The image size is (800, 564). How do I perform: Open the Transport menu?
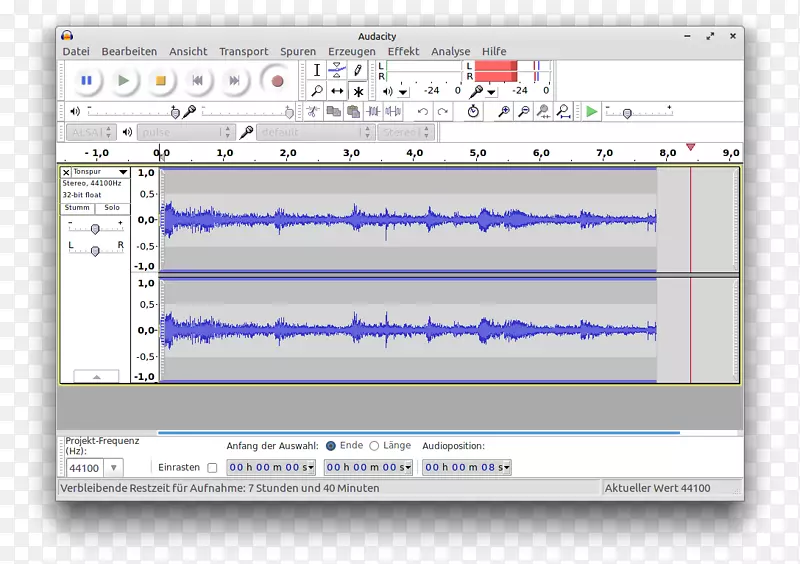[x=243, y=52]
